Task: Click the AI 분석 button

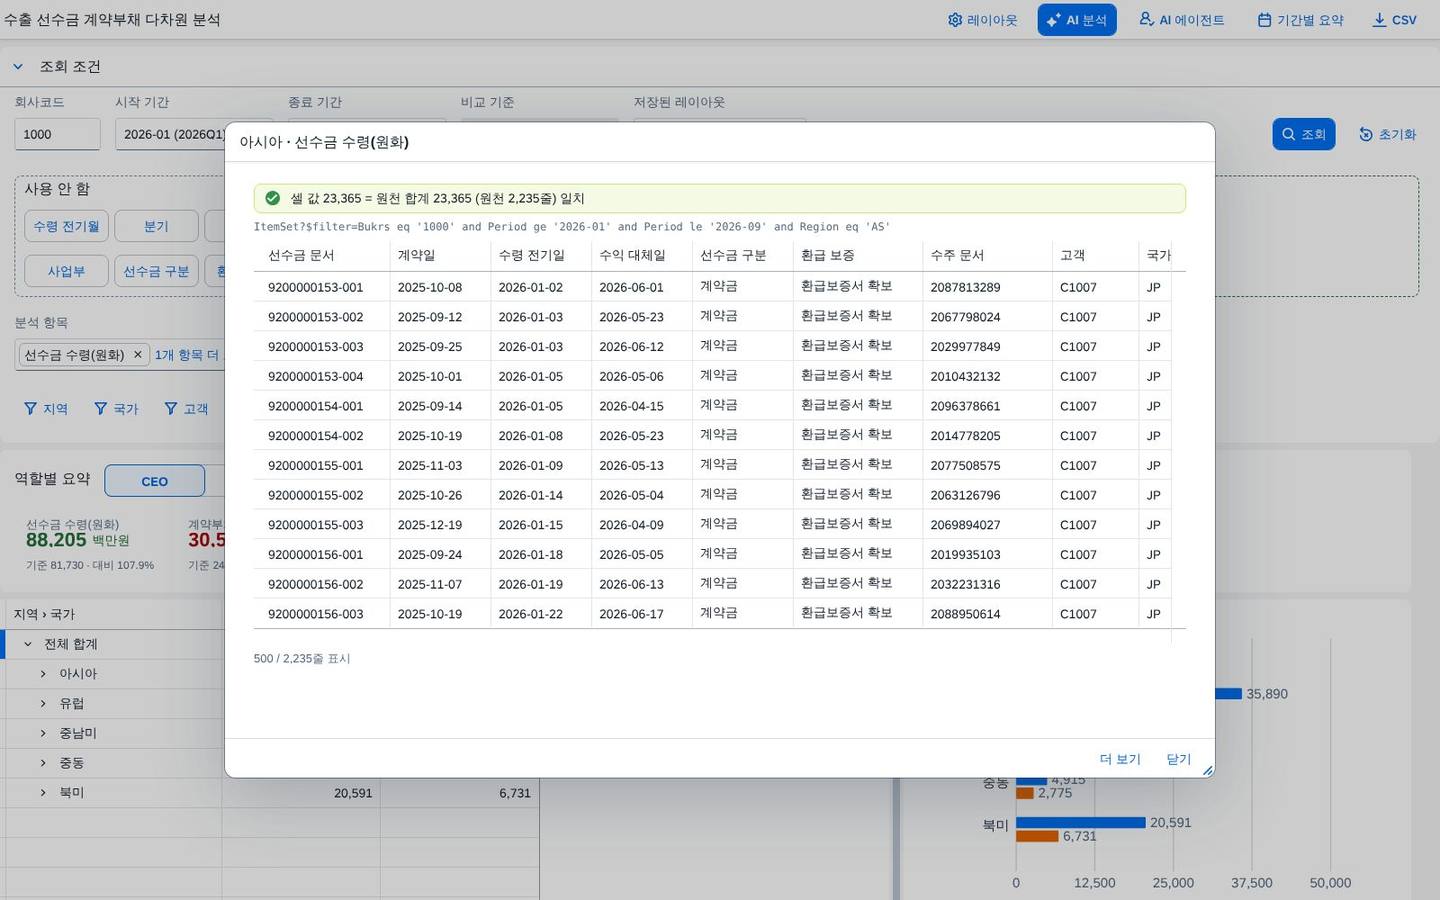Action: (1076, 20)
